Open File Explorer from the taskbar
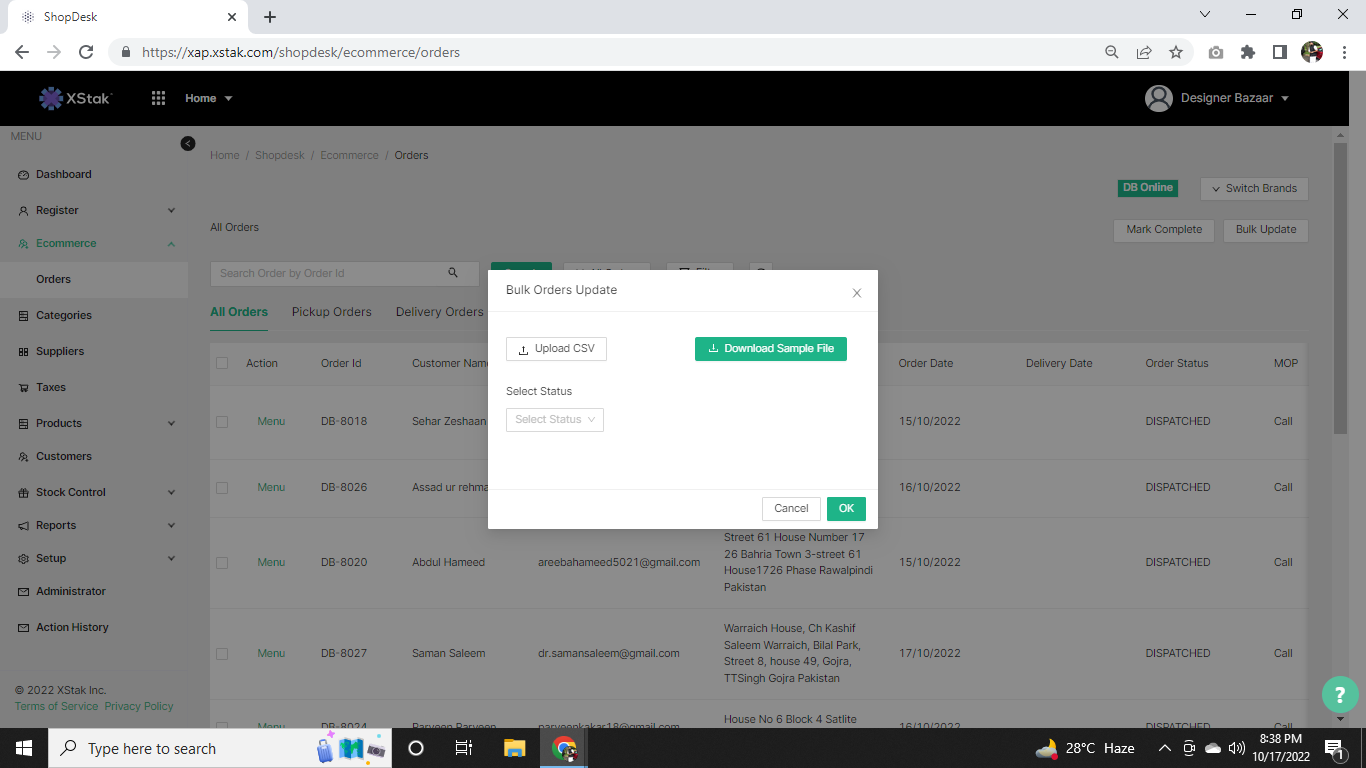Viewport: 1366px width, 768px height. tap(514, 748)
